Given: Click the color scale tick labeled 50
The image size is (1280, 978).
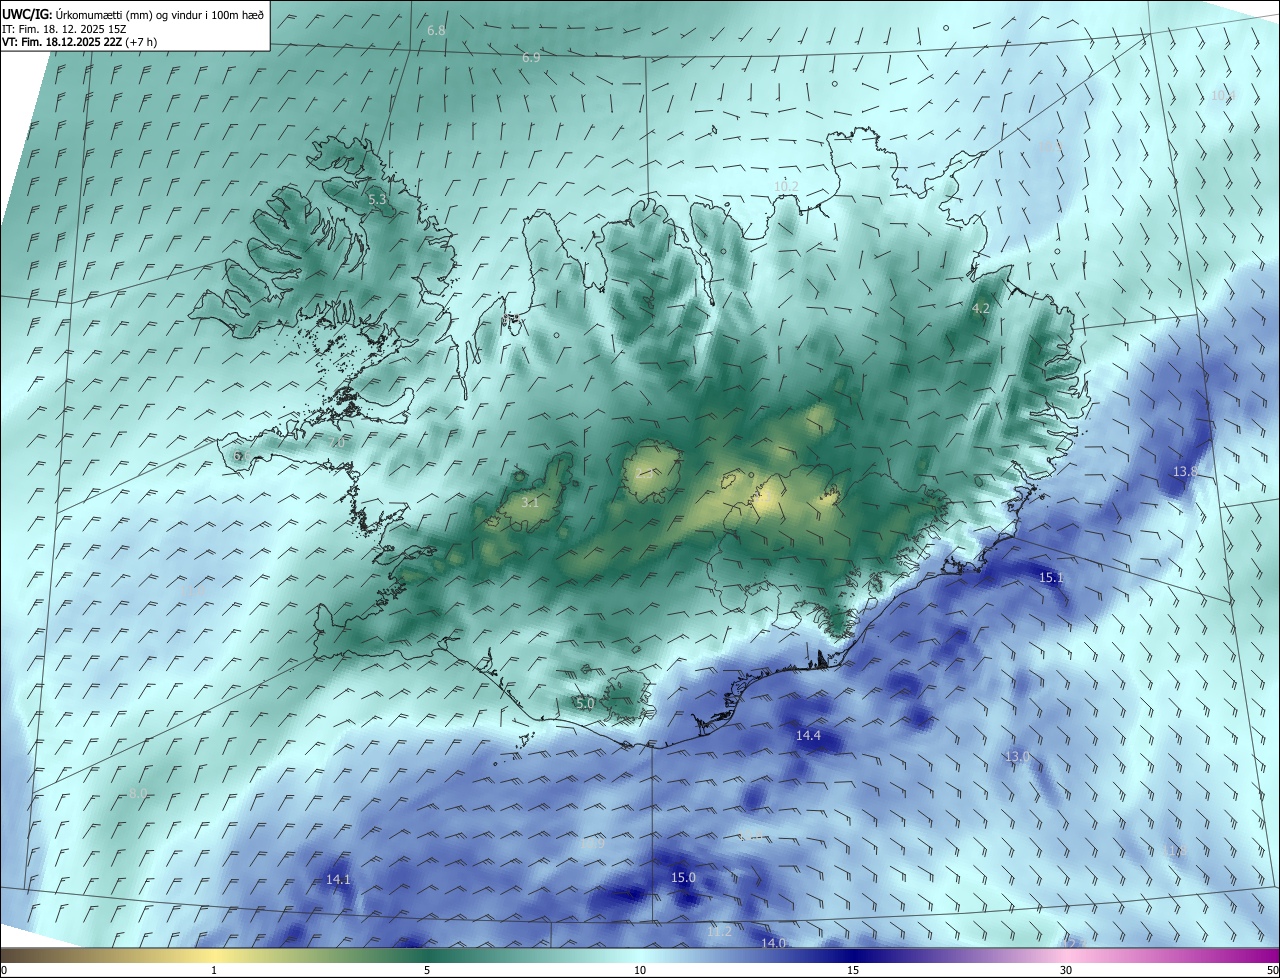Looking at the screenshot, I should (1272, 970).
